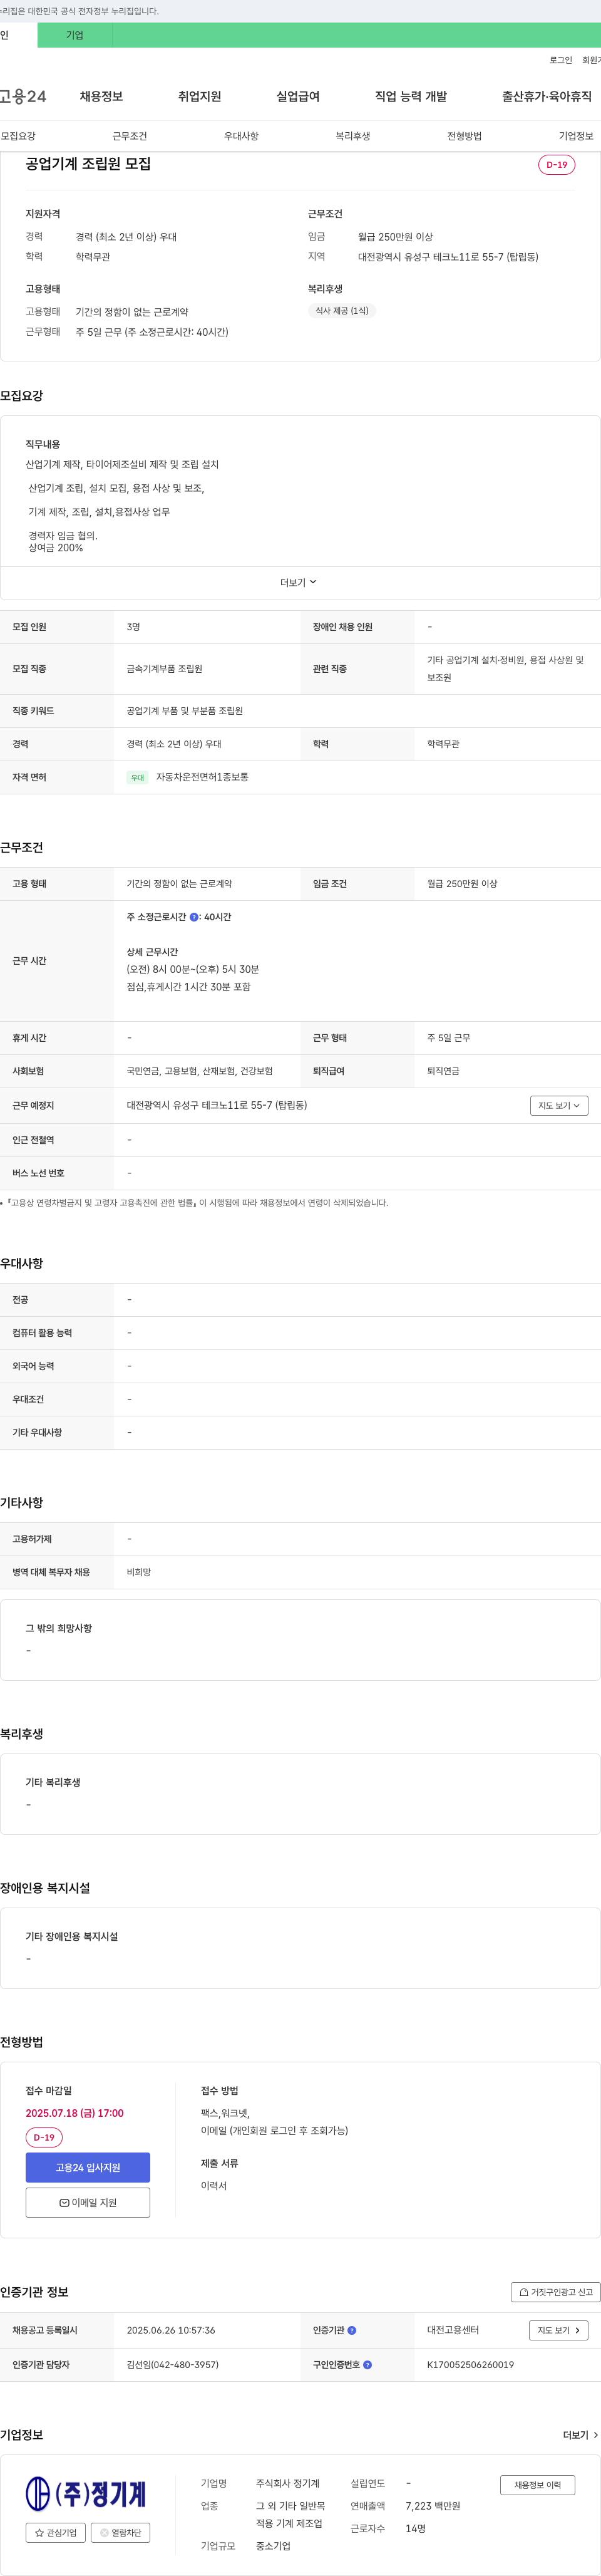Switch to the 기업 tab
The height and width of the screenshot is (2576, 601).
tap(75, 35)
